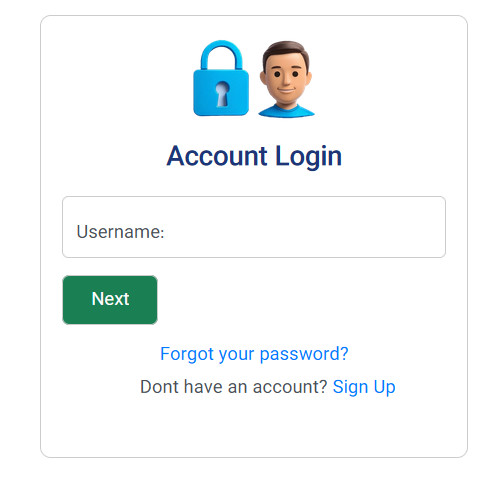The width and height of the screenshot is (493, 481).
Task: Click the Sign Up link
Action: [x=364, y=387]
